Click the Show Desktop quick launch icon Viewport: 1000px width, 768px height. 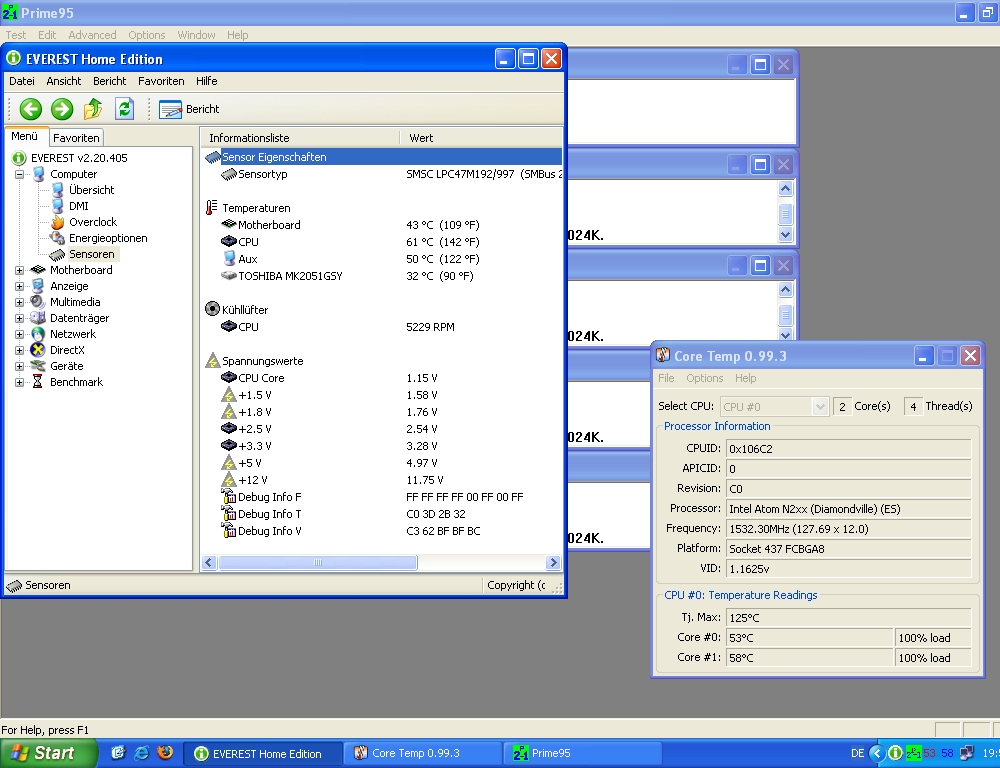tap(118, 753)
